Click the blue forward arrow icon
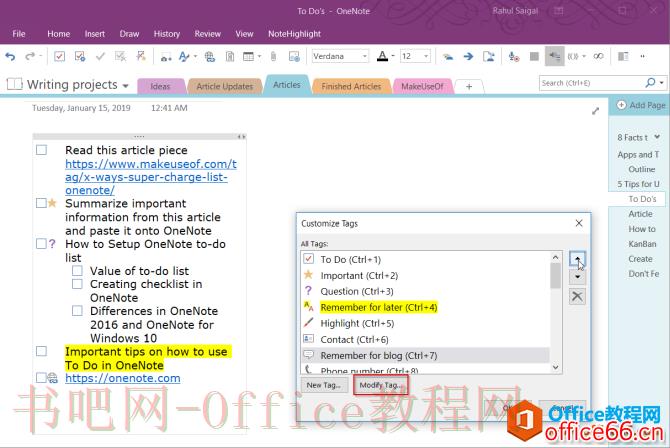This screenshot has height=448, width=670. pos(468,56)
